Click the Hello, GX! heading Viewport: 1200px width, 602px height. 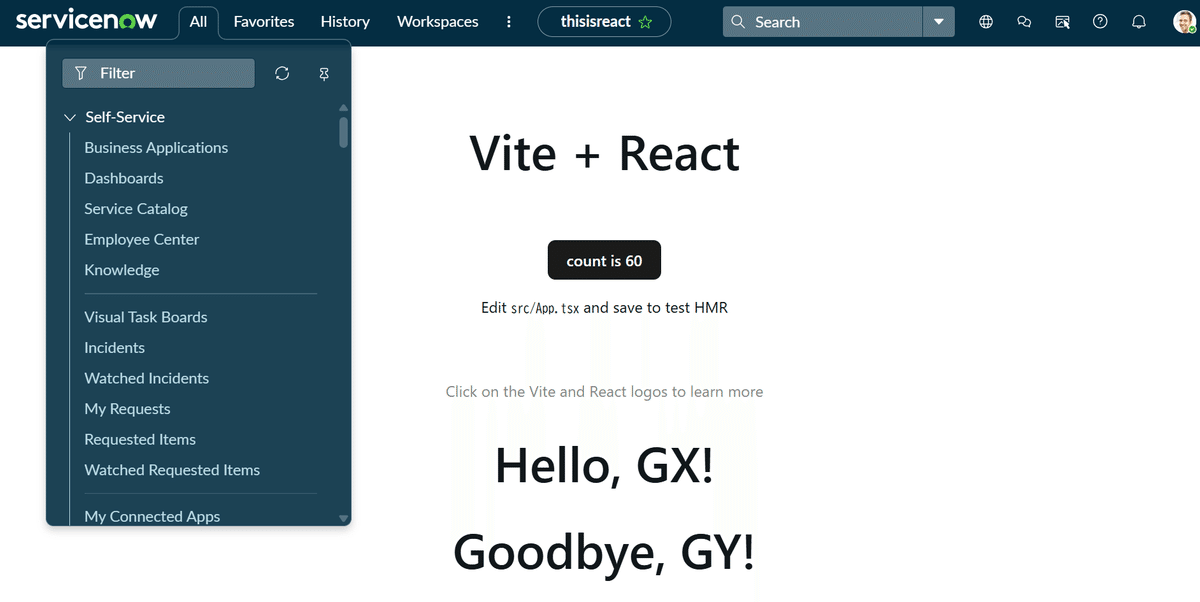[x=604, y=465]
